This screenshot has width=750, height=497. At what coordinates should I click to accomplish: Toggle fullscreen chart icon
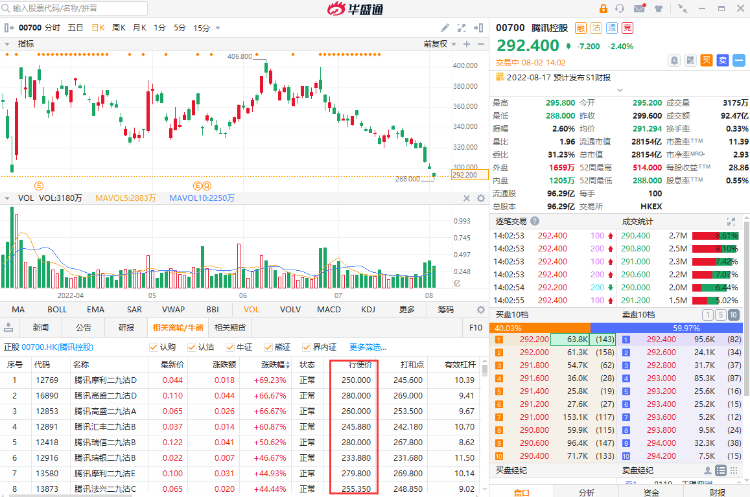coord(462,28)
